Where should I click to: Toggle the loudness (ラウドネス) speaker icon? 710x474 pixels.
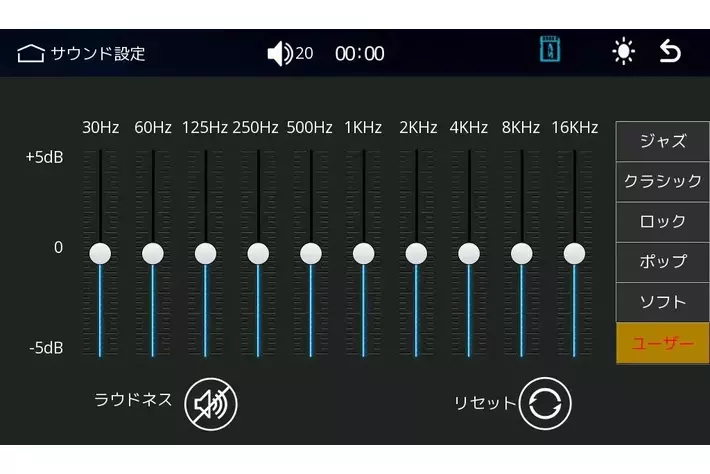(x=211, y=403)
